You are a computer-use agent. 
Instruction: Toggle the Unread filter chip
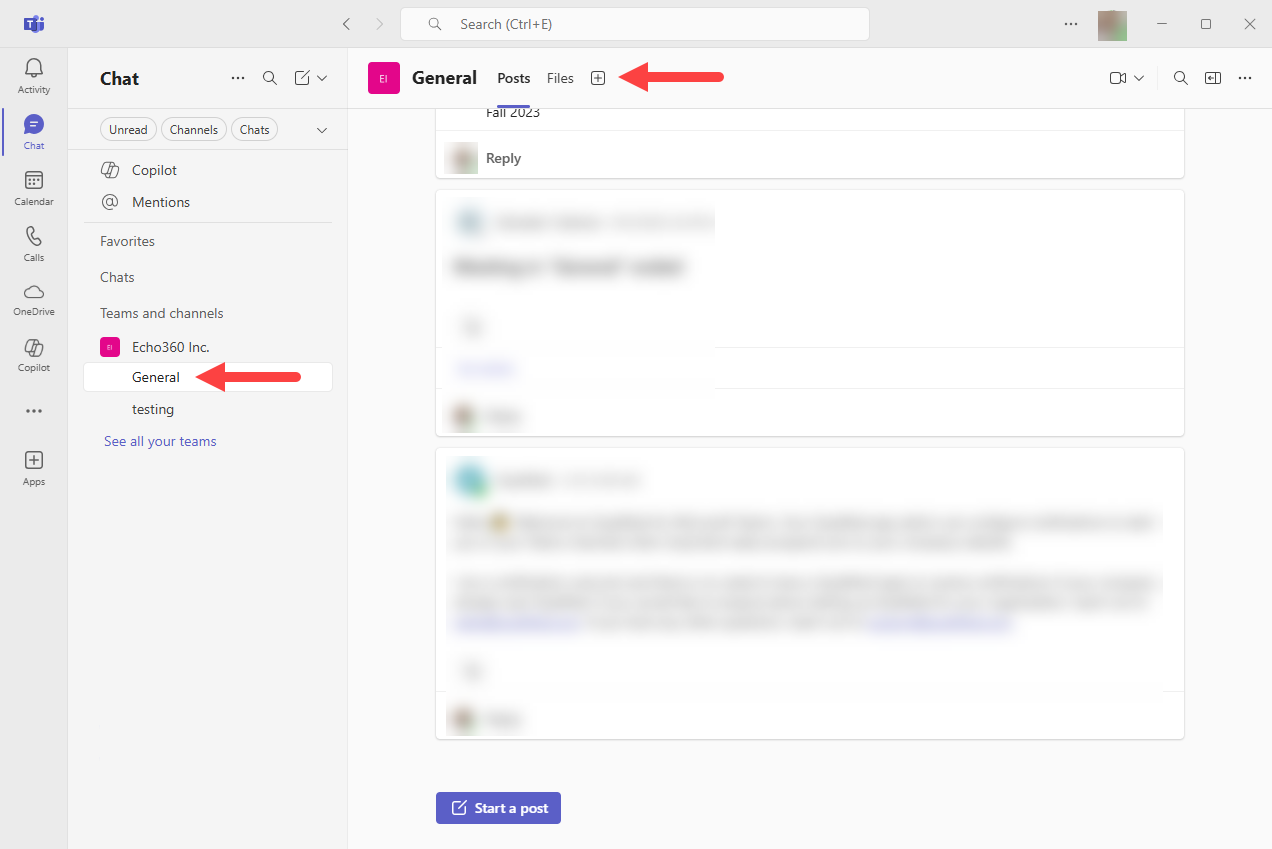pyautogui.click(x=128, y=130)
